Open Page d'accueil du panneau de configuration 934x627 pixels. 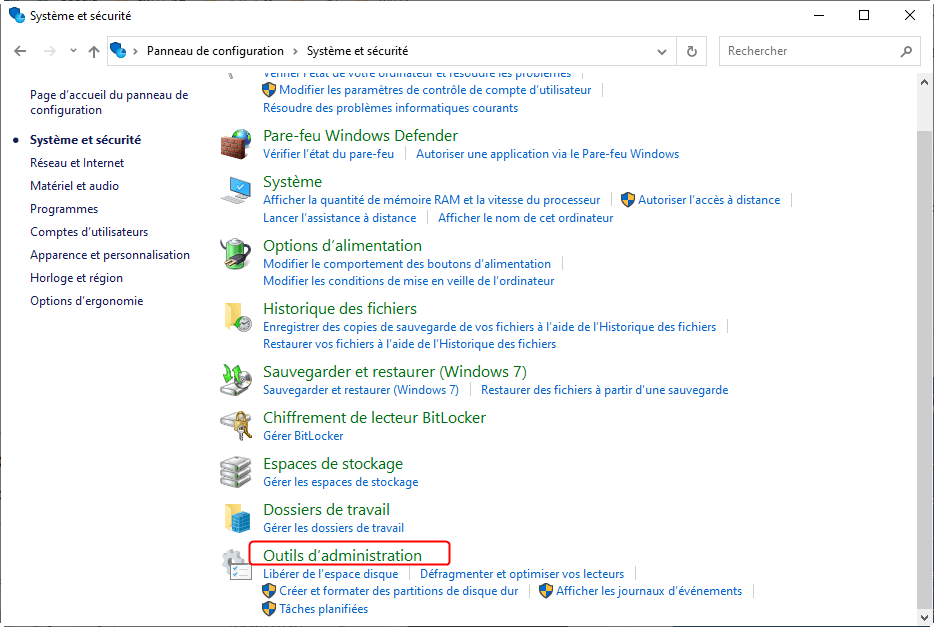point(109,102)
